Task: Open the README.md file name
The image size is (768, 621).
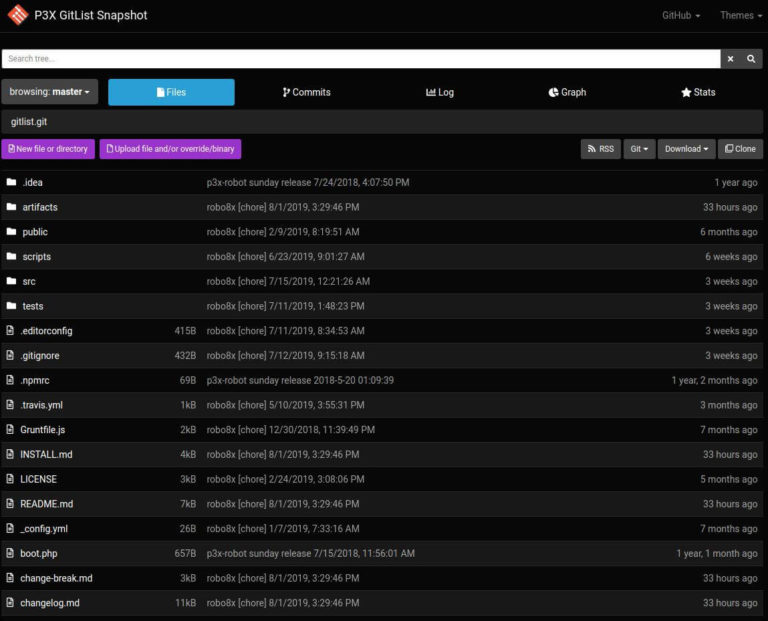Action: [47, 504]
